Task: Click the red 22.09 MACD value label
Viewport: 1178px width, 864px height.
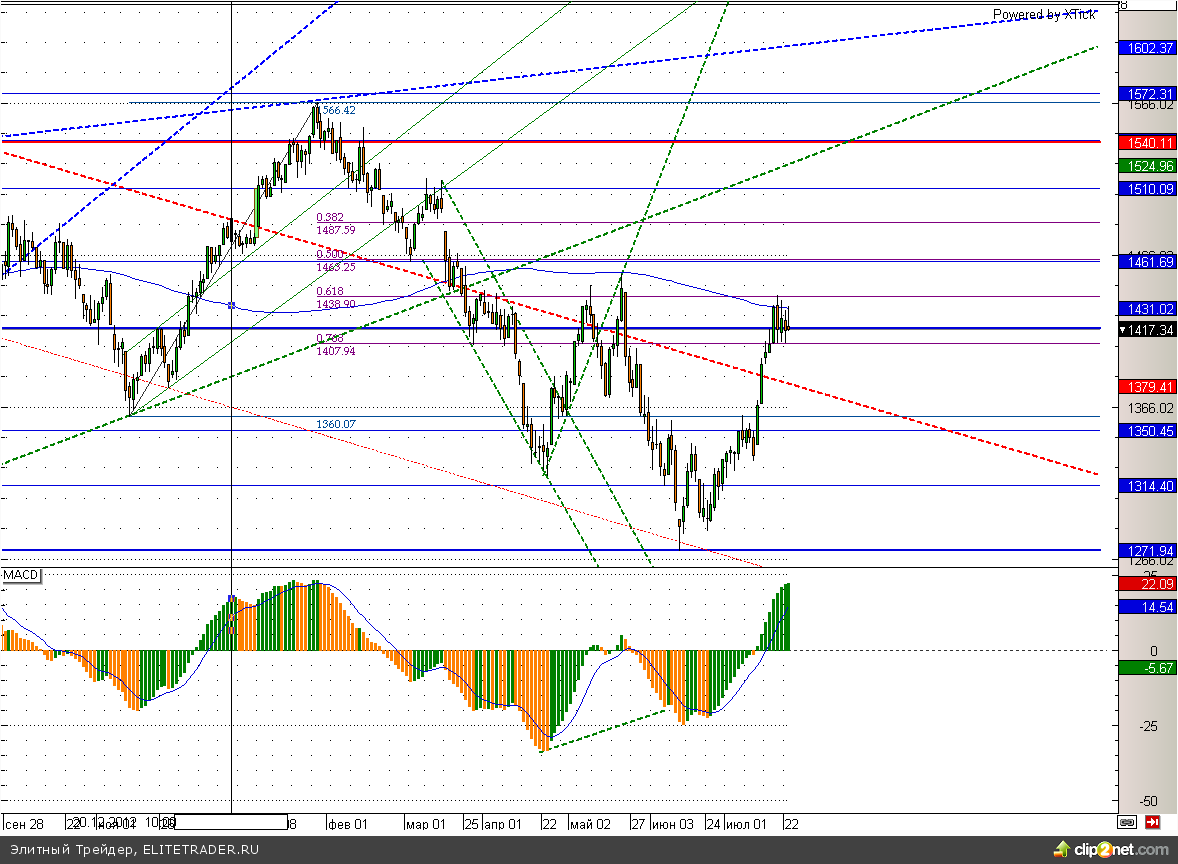Action: [x=1149, y=584]
